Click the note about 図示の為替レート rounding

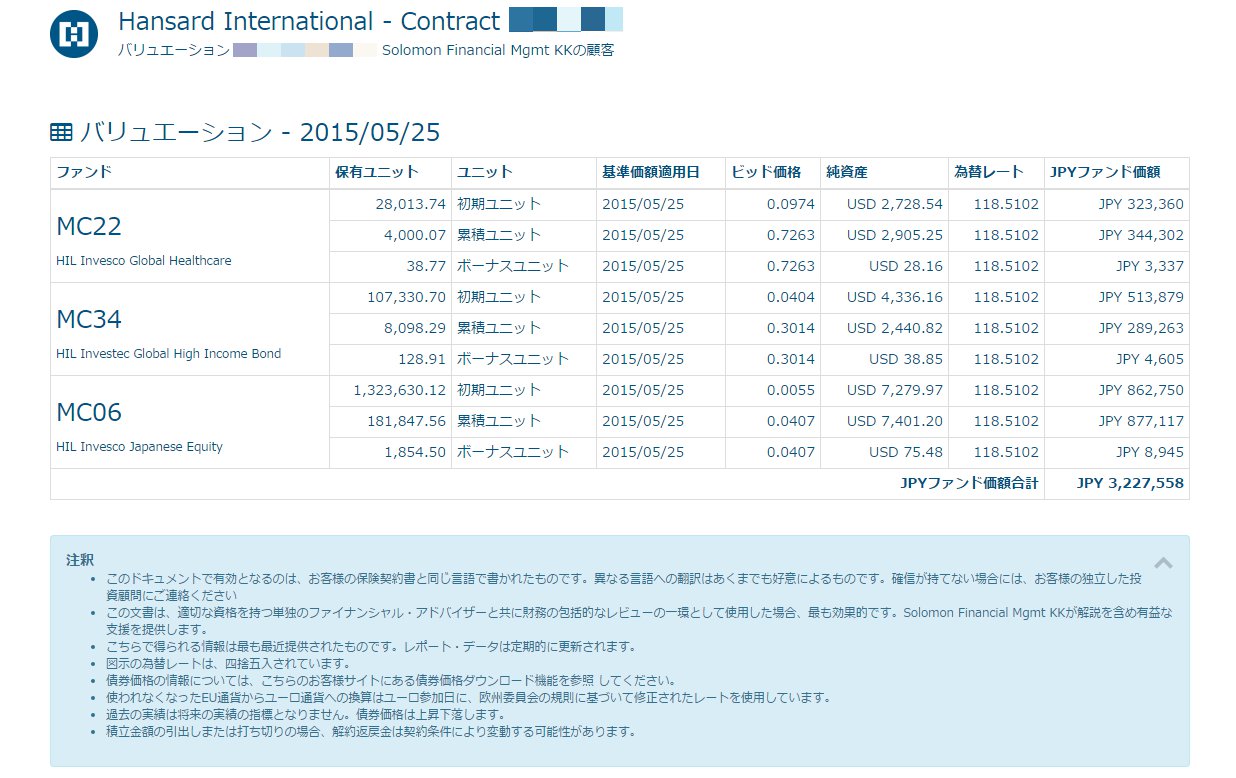[228, 663]
